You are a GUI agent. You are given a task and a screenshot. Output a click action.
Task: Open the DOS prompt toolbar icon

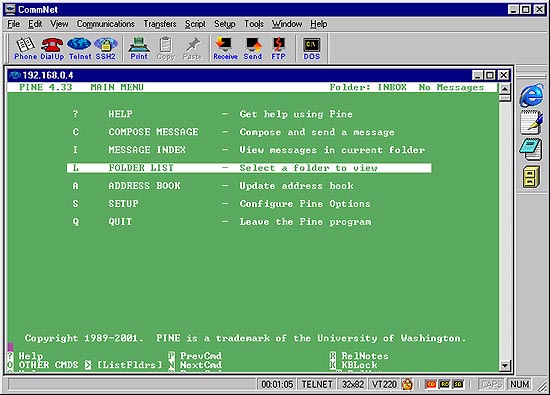point(311,48)
